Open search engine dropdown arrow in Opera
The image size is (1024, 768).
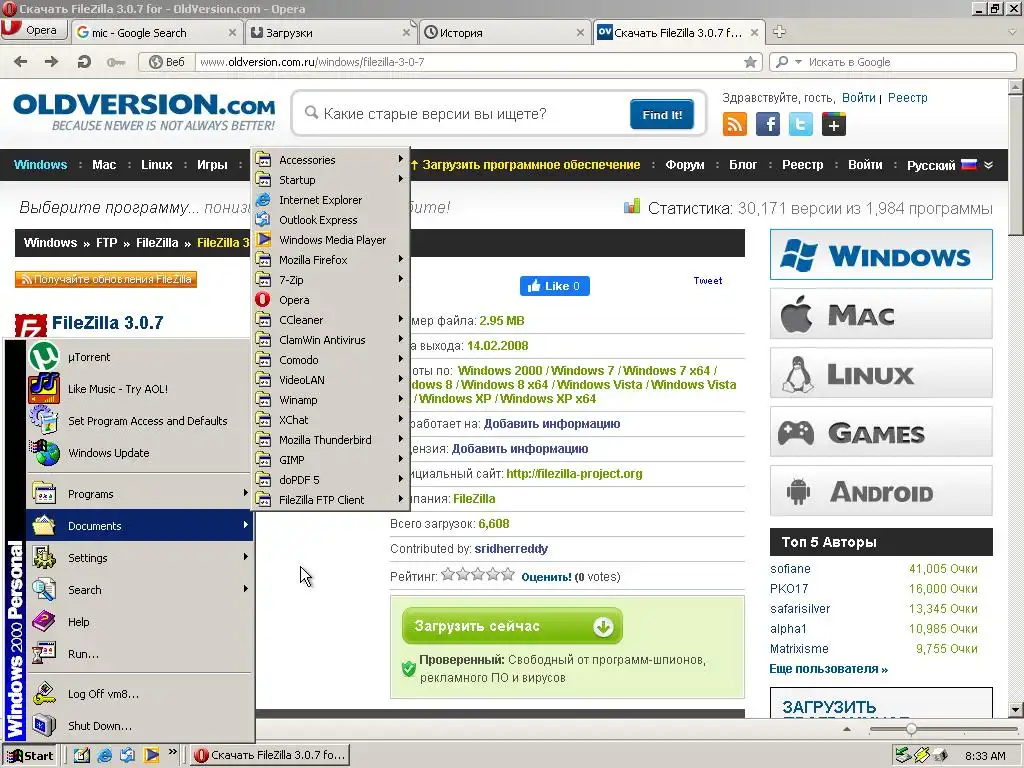[798, 62]
